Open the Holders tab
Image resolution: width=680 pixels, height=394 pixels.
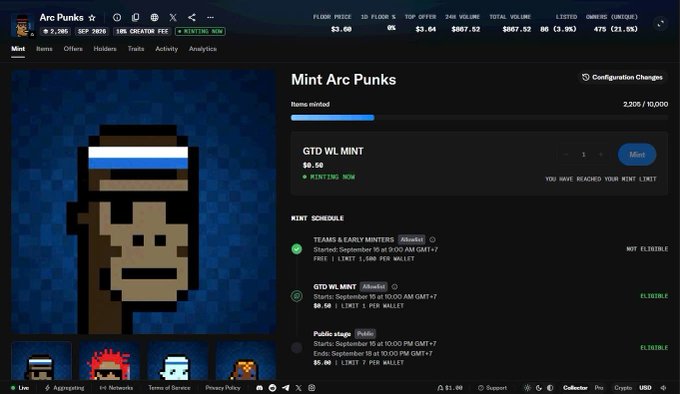[x=105, y=49]
